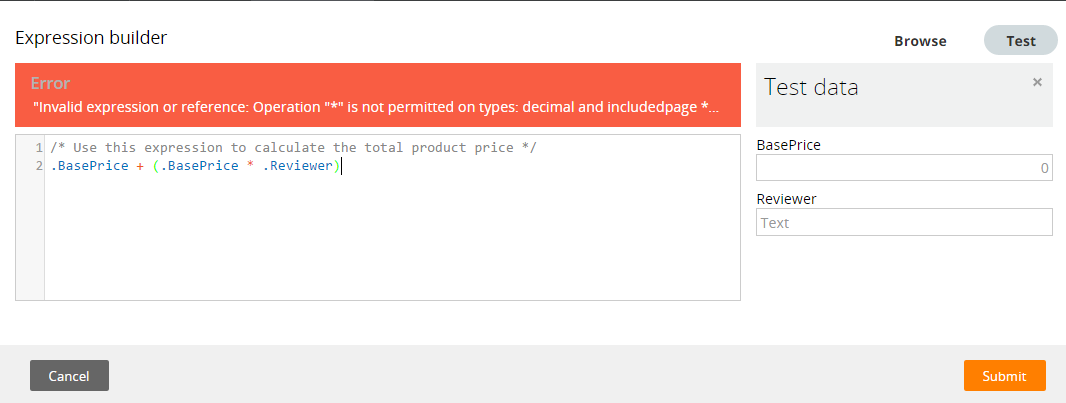This screenshot has height=403, width=1066.
Task: Submit the expression
Action: pos(1004,376)
